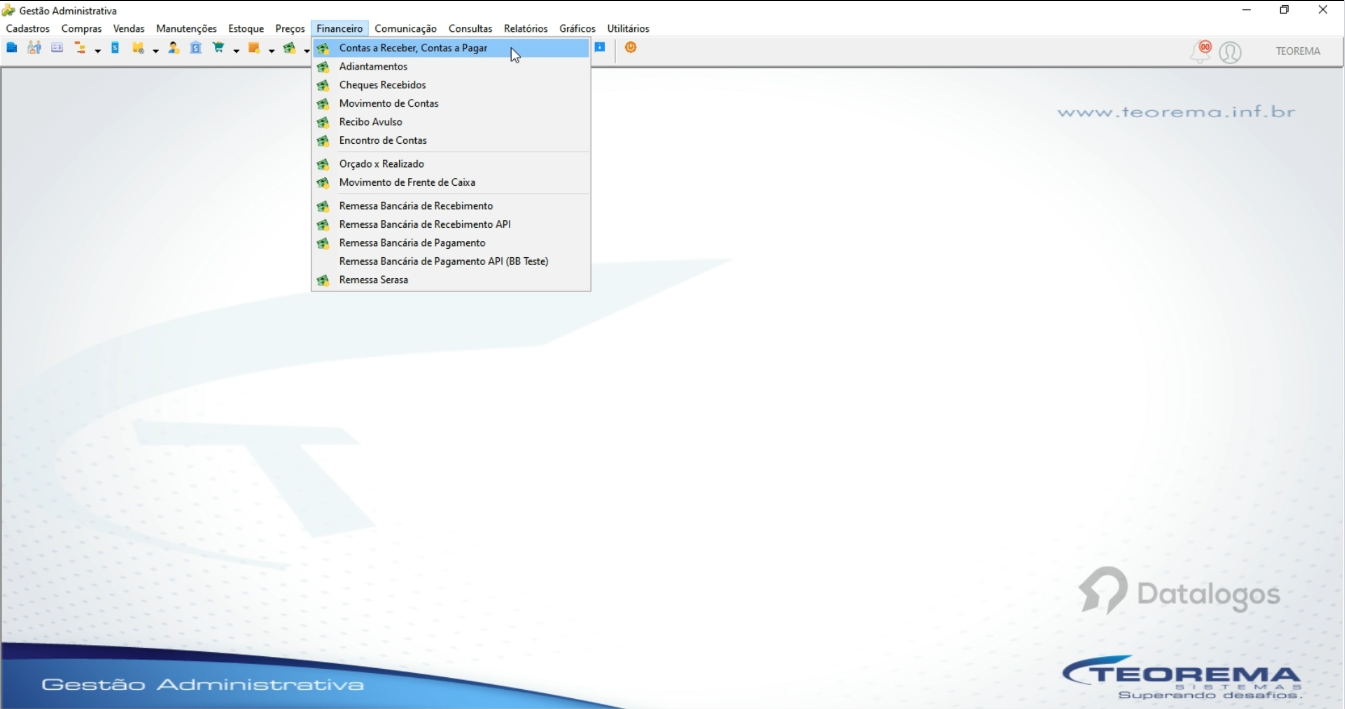
Task: Click the green money toolbar icon
Action: [289, 48]
